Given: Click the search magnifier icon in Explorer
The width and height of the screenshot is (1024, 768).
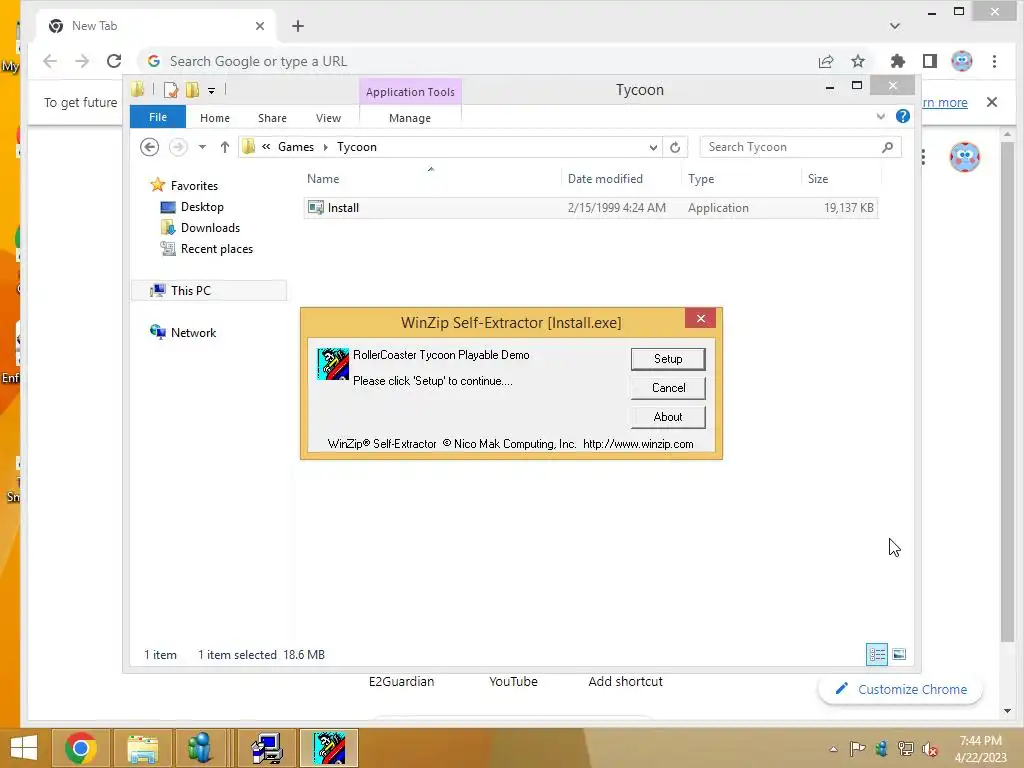Looking at the screenshot, I should (887, 147).
